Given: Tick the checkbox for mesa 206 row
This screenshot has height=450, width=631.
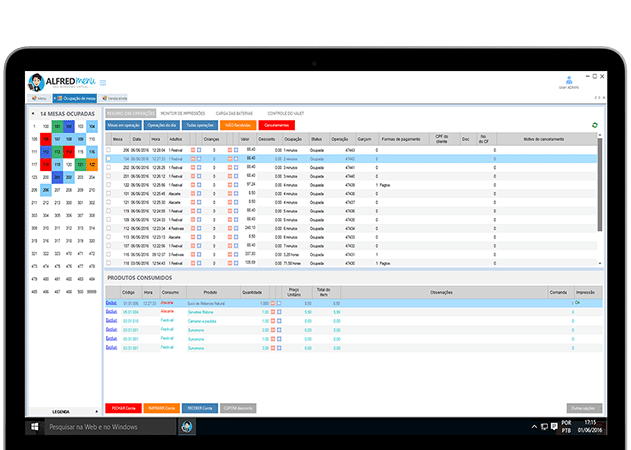Looking at the screenshot, I should point(109,149).
